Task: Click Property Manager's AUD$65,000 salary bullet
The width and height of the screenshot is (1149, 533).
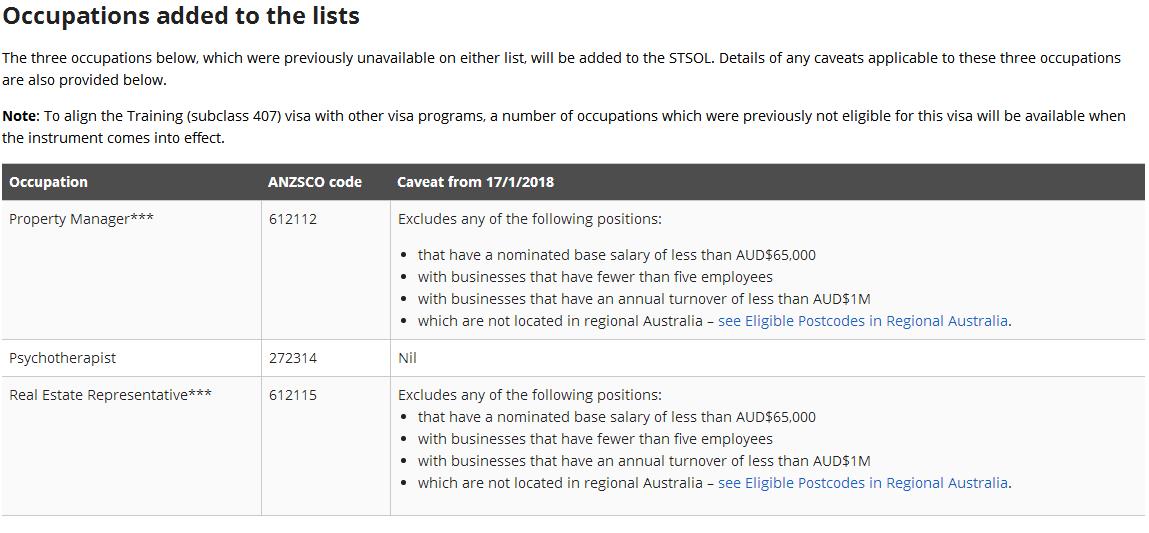Action: tap(616, 255)
